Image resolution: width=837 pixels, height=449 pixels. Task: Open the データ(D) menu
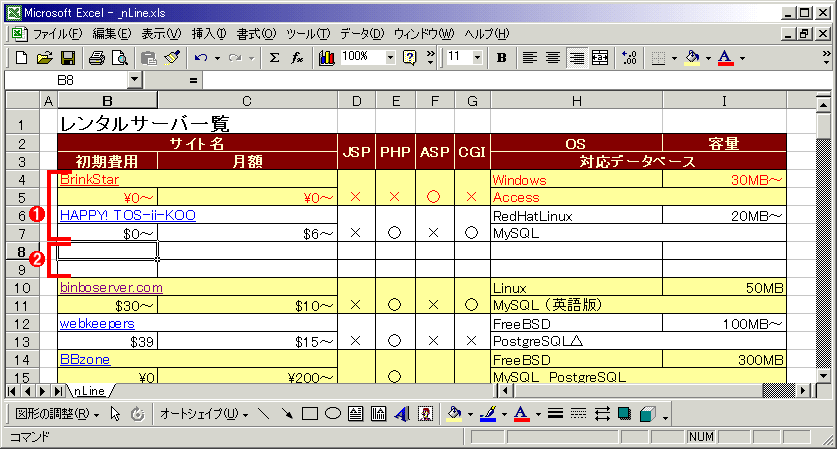coord(362,34)
